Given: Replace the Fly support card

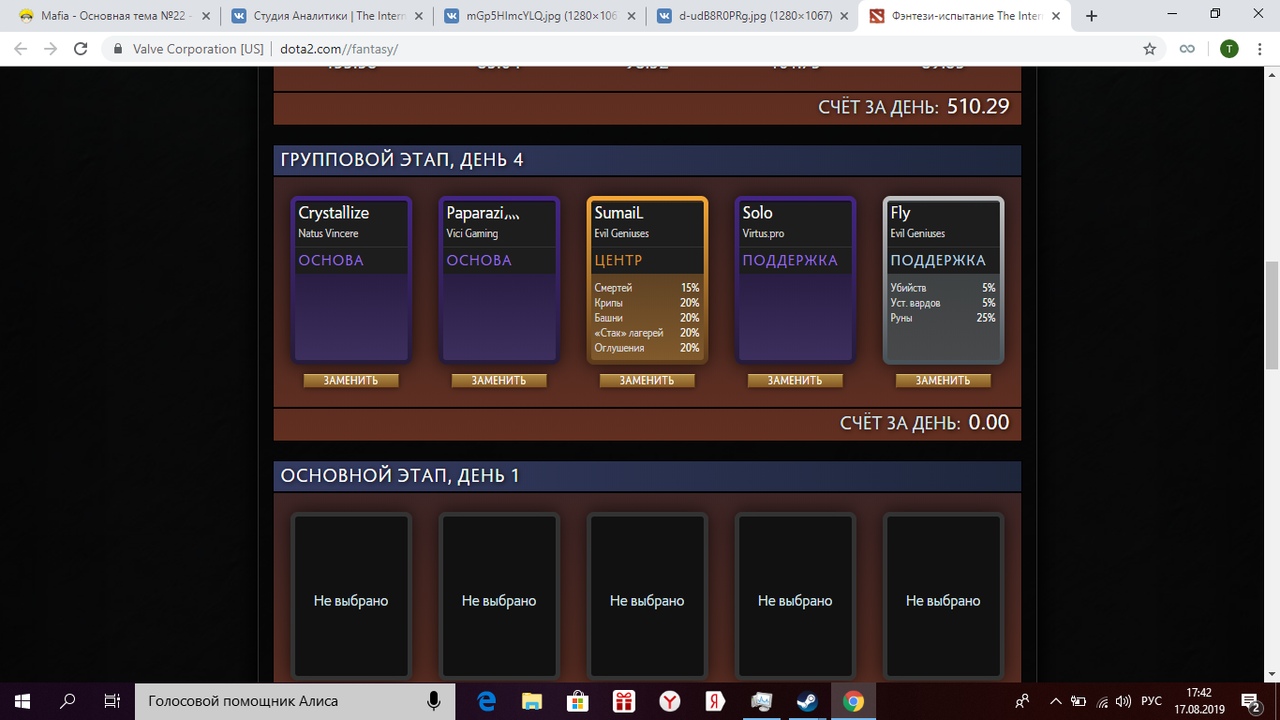Looking at the screenshot, I should (x=943, y=380).
